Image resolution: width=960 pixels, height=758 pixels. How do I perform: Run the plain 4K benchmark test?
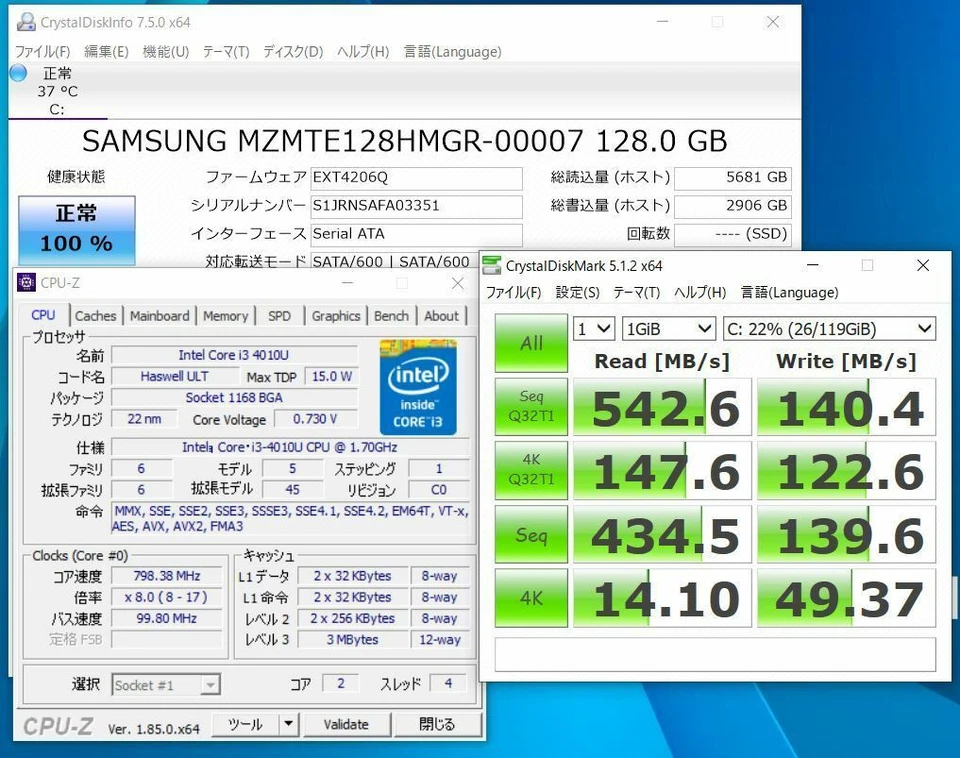[531, 597]
